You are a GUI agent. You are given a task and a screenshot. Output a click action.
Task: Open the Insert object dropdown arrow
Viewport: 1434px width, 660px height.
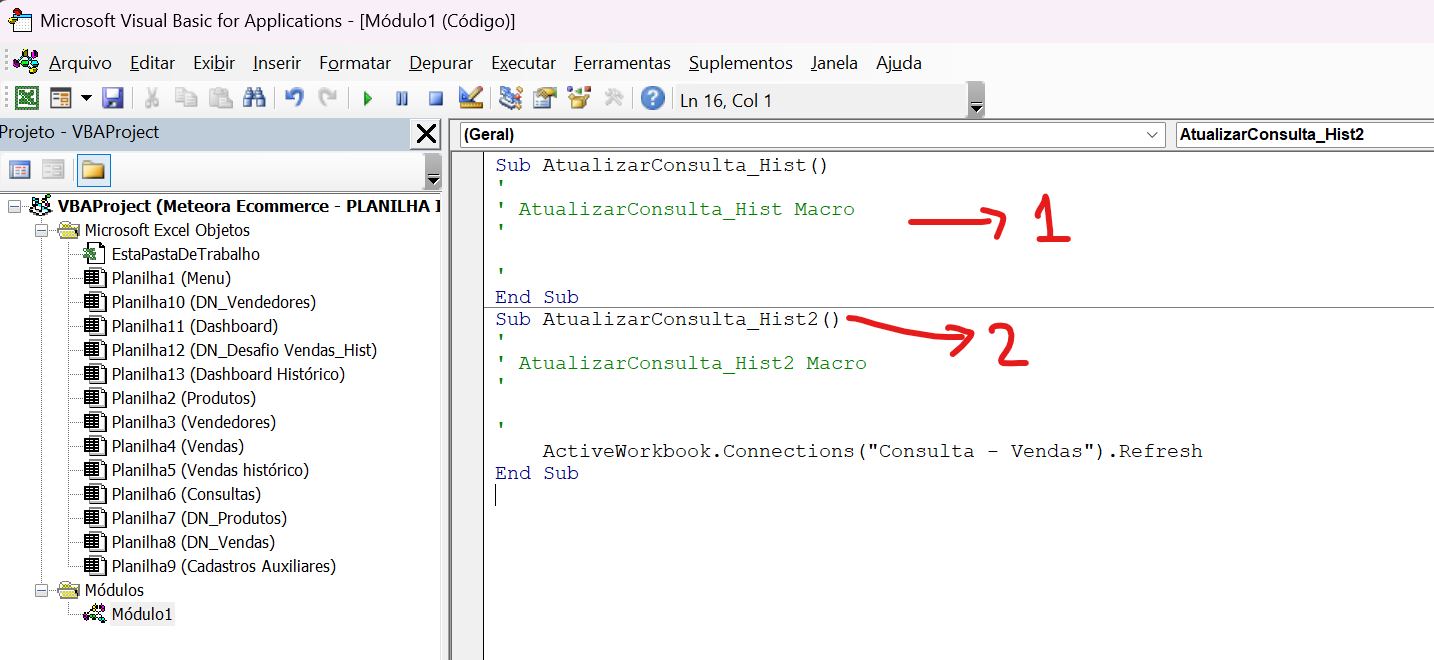point(86,99)
